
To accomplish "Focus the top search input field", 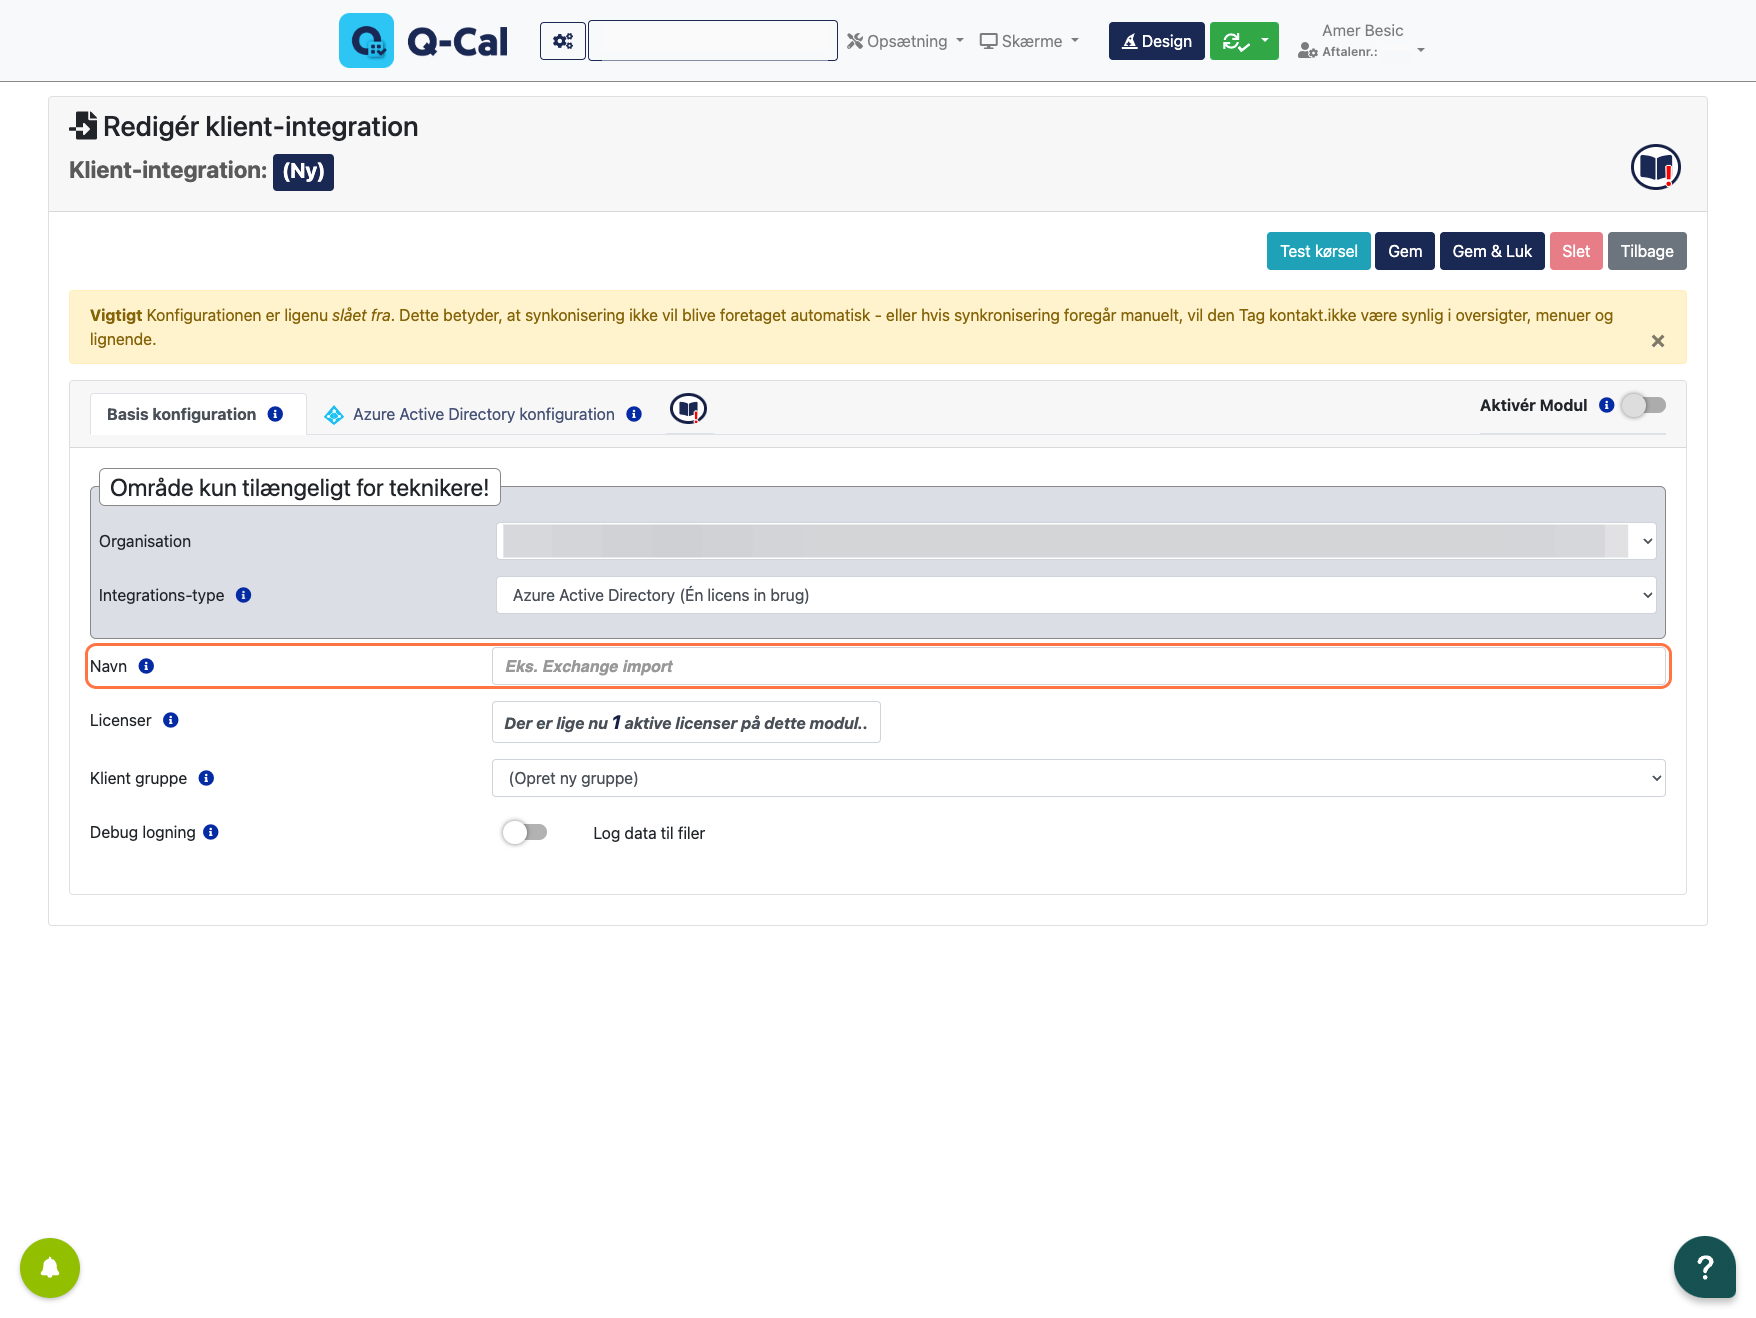I will [x=713, y=41].
